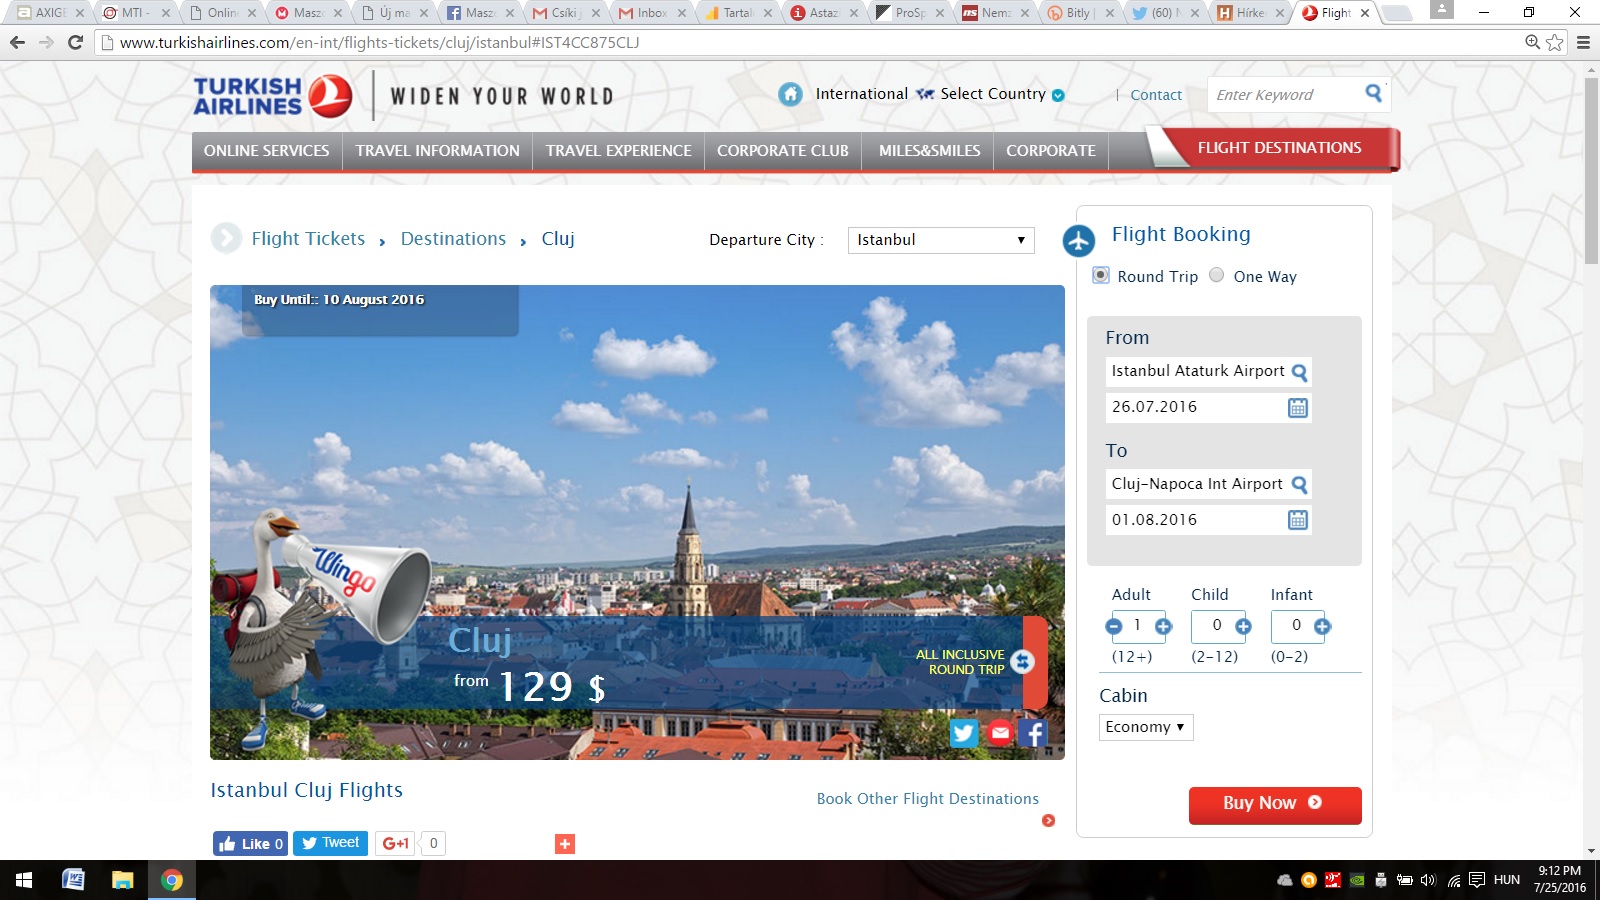Increase the Infant passenger count
Image resolution: width=1600 pixels, height=900 pixels.
point(1322,627)
